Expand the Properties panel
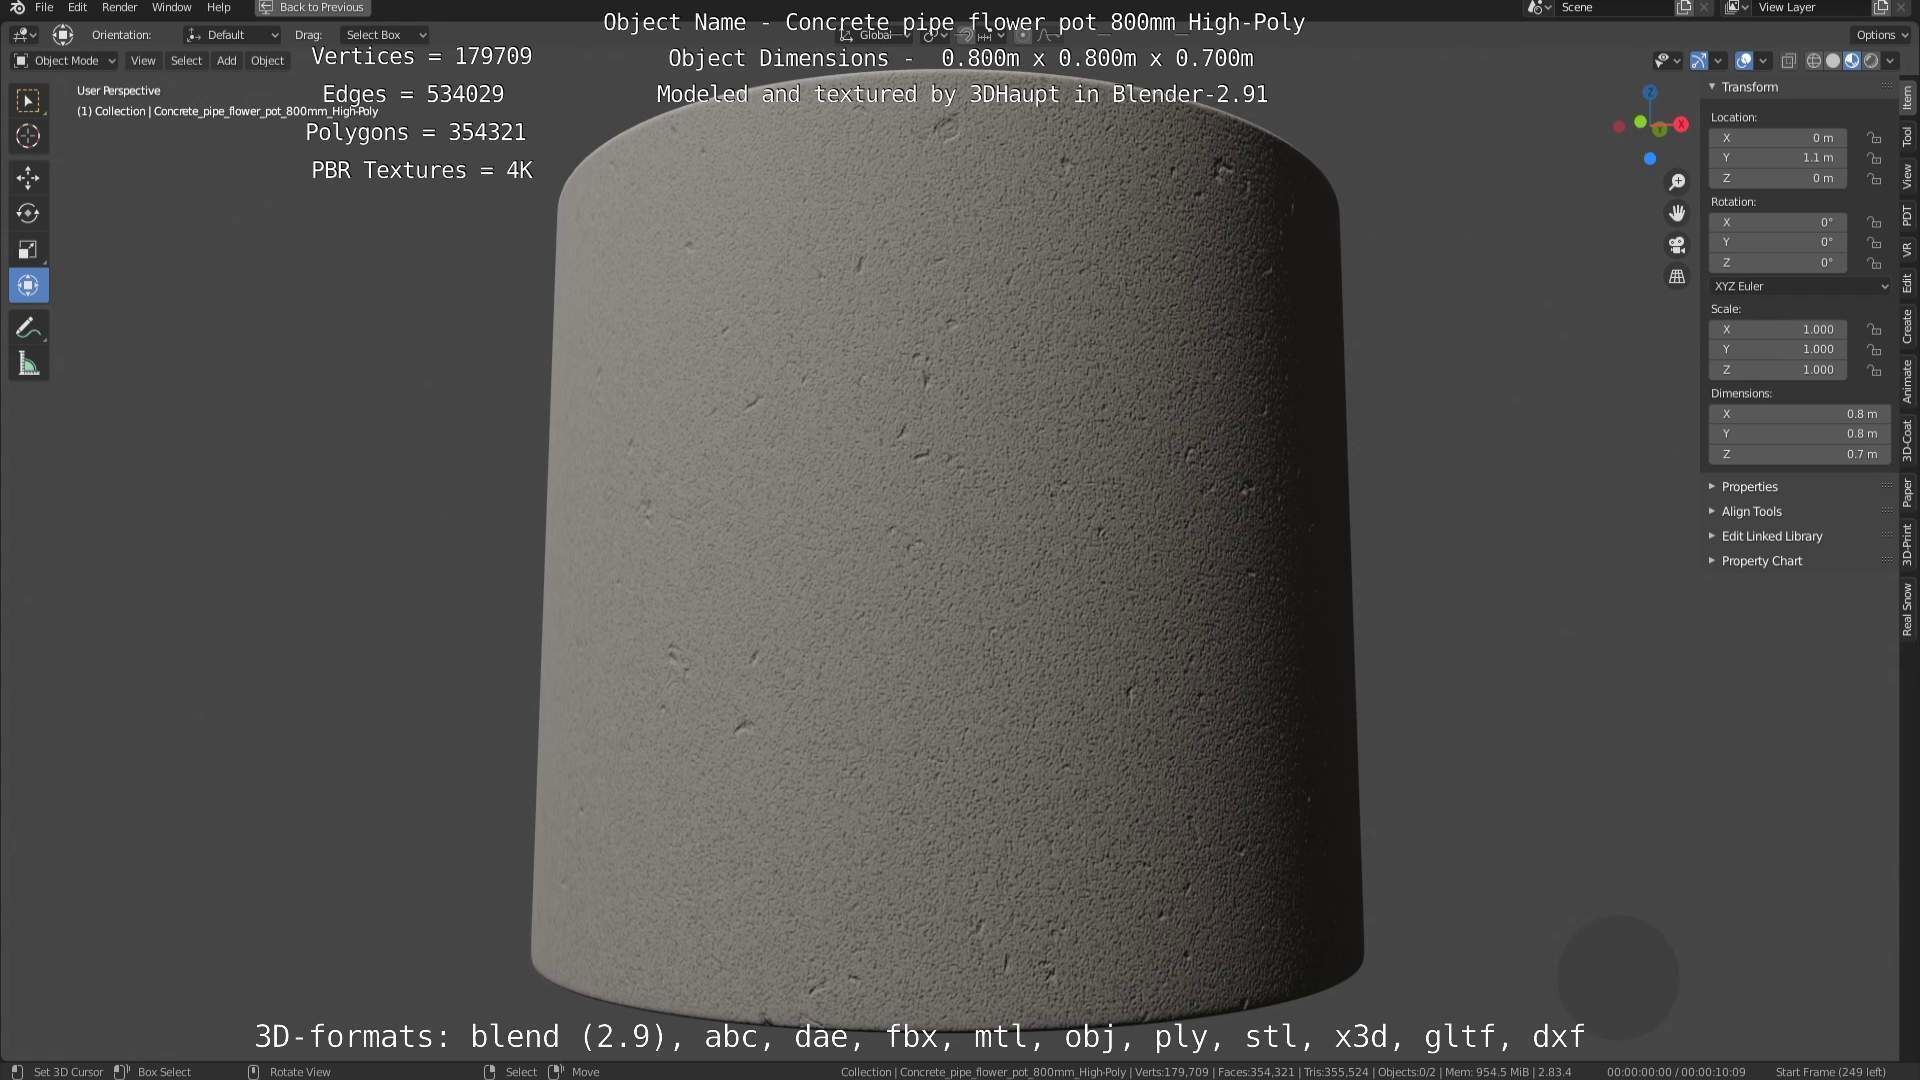Viewport: 1920px width, 1080px height. [1748, 487]
